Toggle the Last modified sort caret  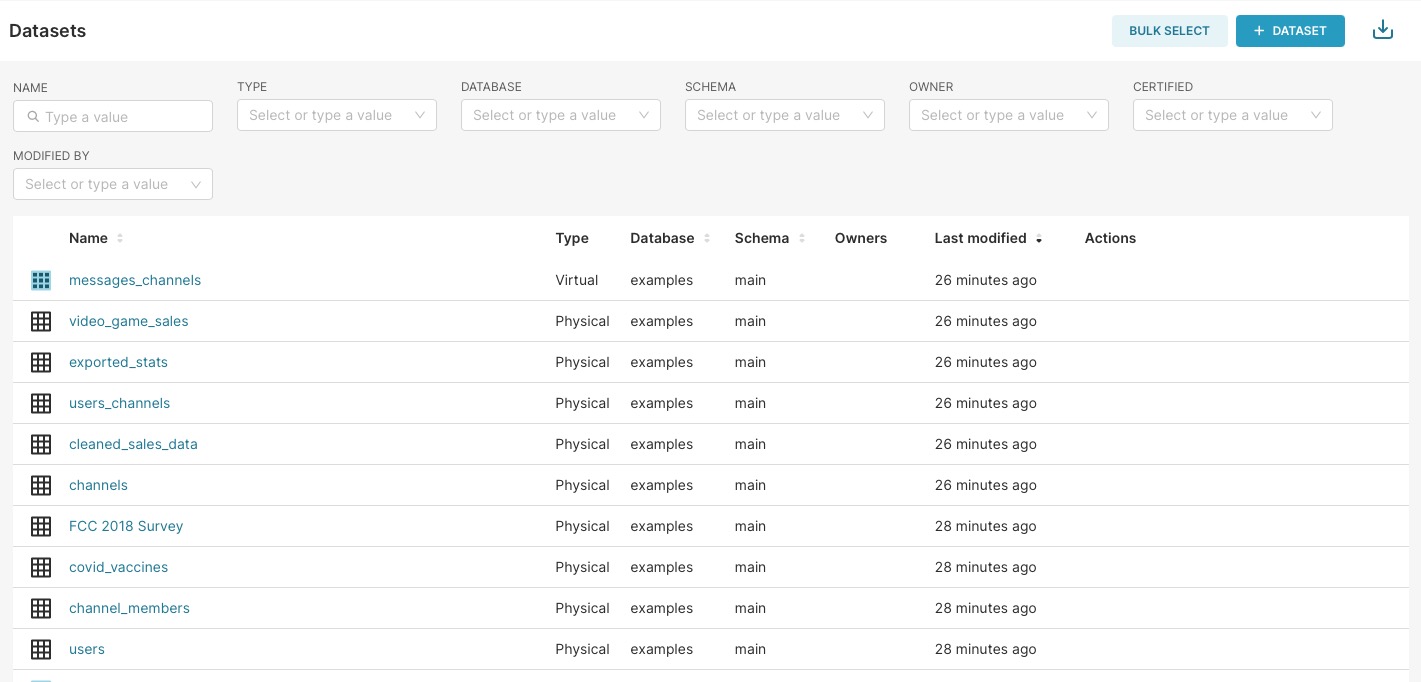click(x=1039, y=240)
